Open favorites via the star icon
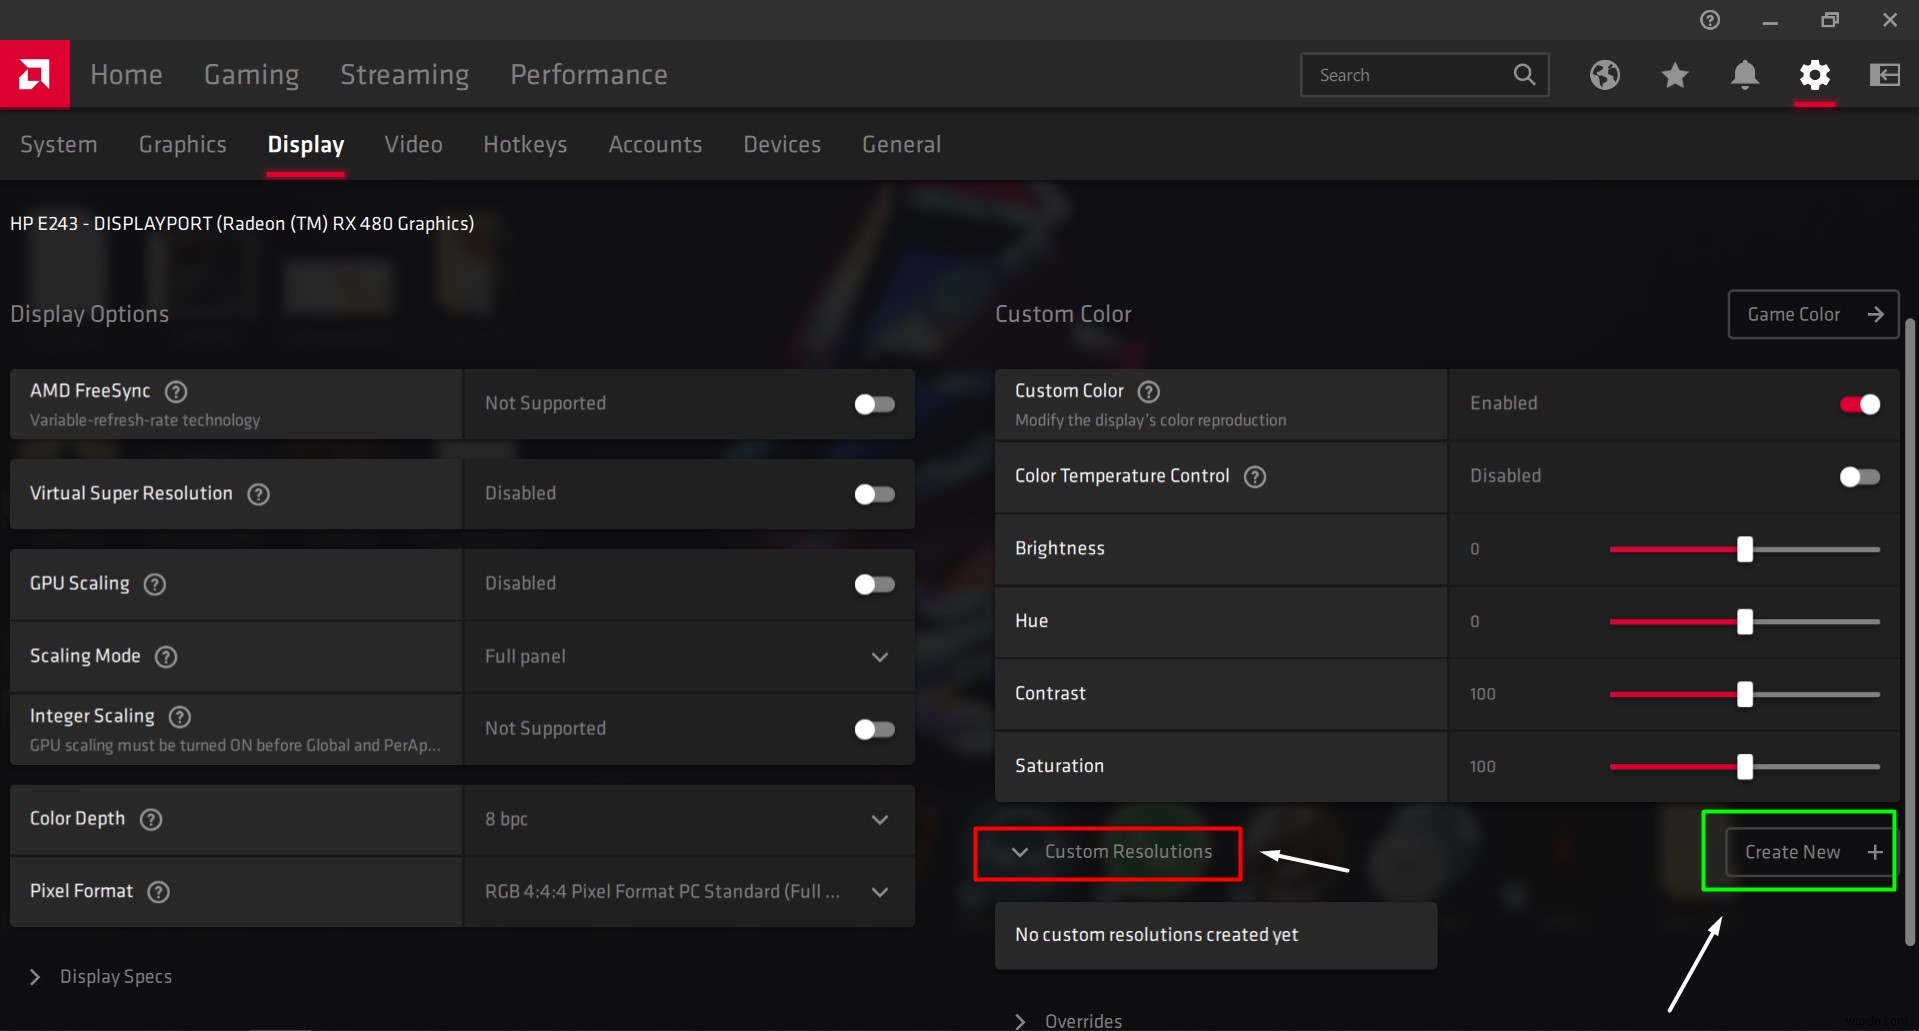Viewport: 1919px width, 1031px height. (x=1674, y=74)
